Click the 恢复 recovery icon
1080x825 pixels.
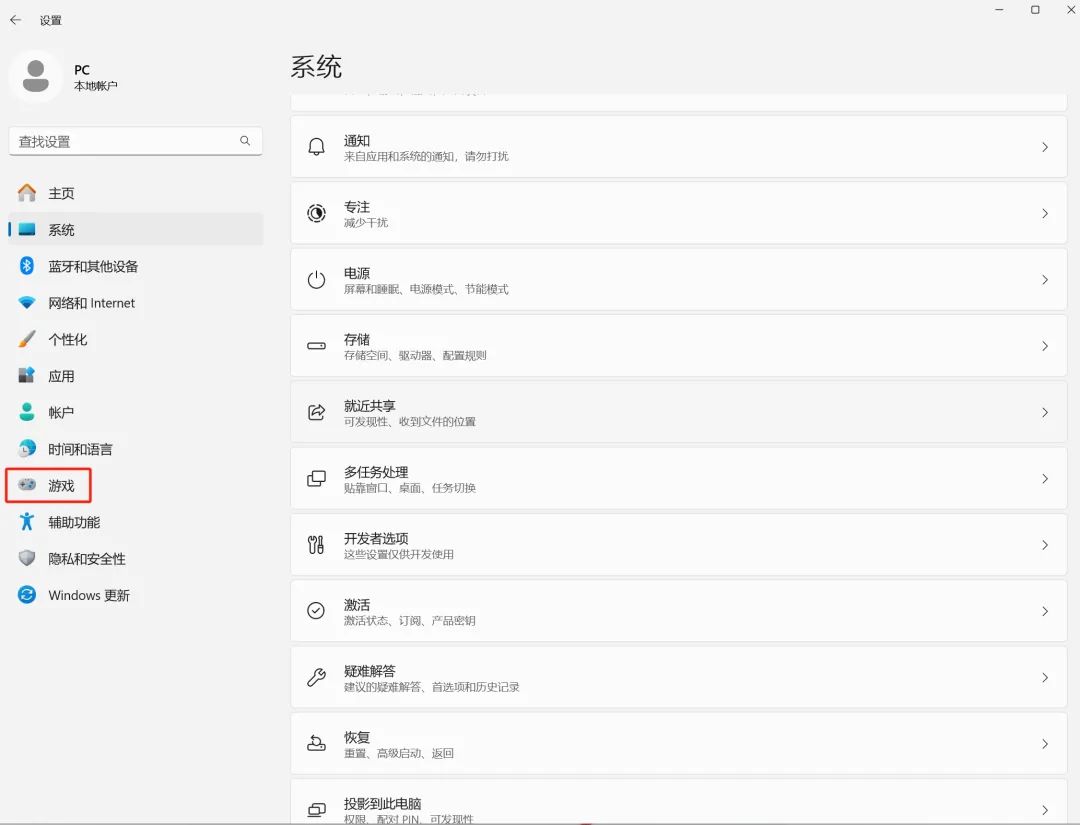(x=316, y=744)
